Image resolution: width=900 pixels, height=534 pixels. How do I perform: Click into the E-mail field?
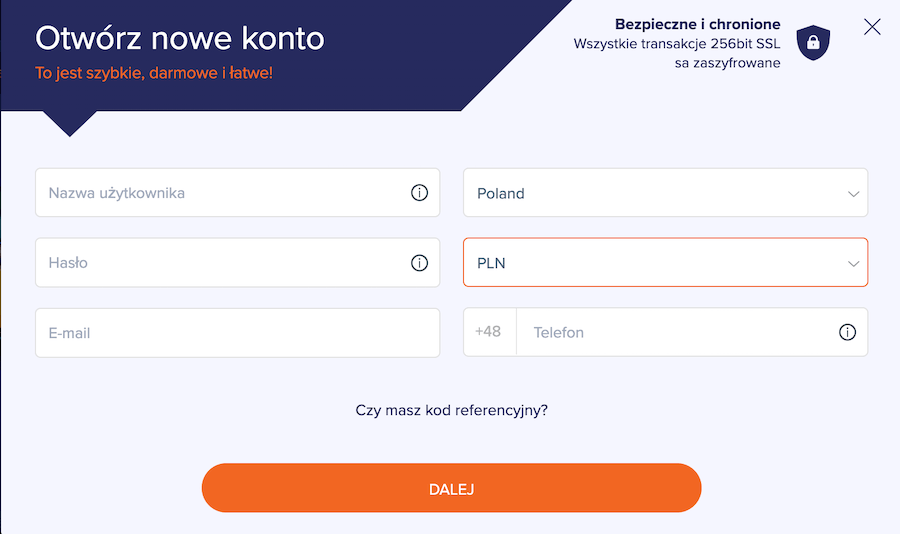(238, 333)
